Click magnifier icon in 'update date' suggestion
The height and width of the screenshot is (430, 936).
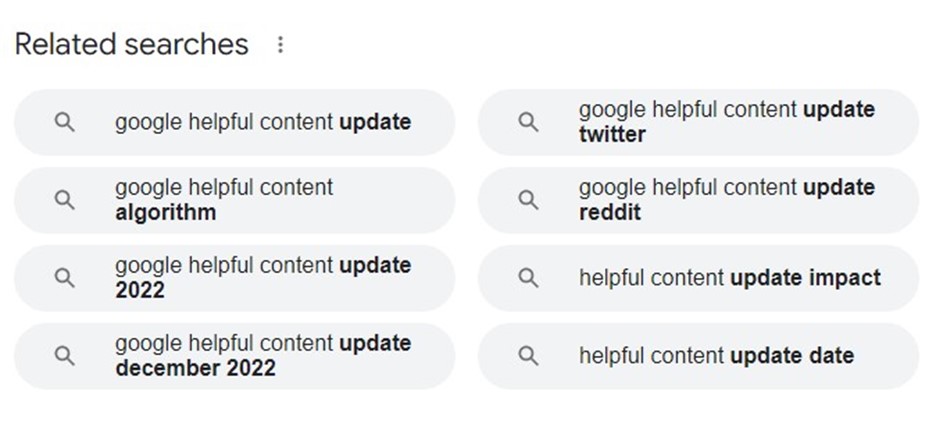pyautogui.click(x=528, y=356)
